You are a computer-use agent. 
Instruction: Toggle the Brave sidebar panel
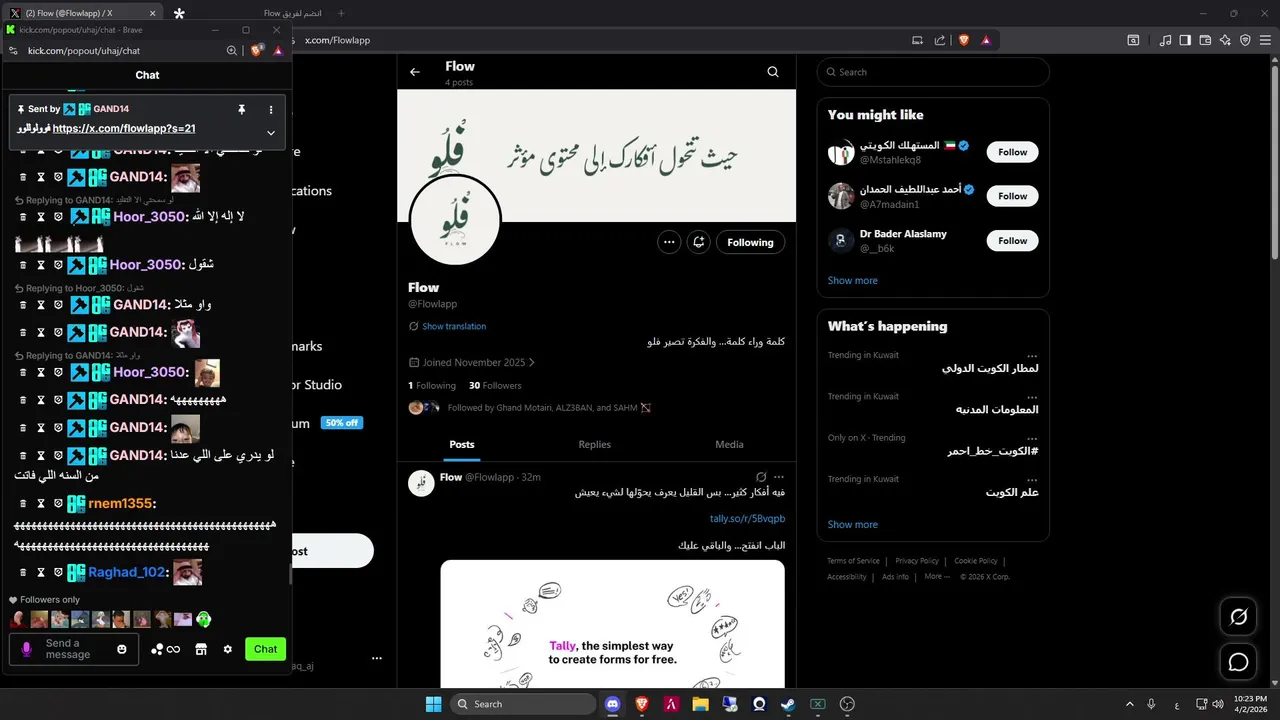(x=1185, y=40)
